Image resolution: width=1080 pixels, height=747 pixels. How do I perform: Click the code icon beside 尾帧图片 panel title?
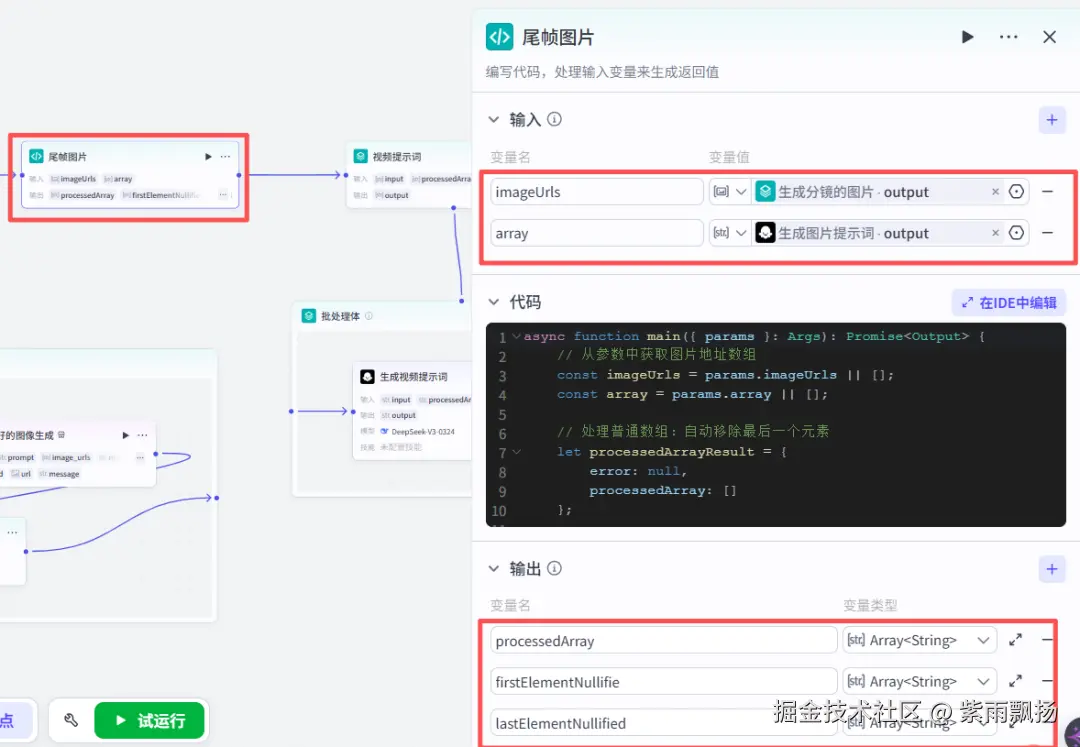tap(499, 37)
